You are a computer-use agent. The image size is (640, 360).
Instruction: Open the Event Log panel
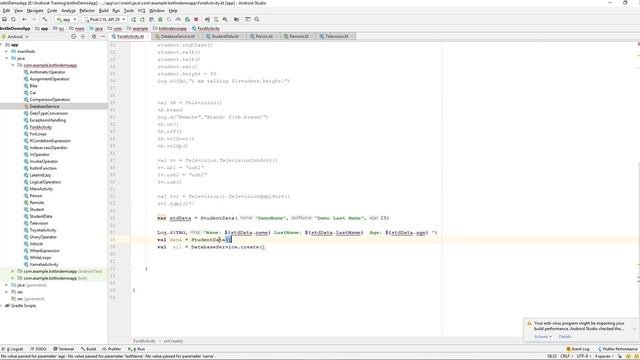point(578,349)
